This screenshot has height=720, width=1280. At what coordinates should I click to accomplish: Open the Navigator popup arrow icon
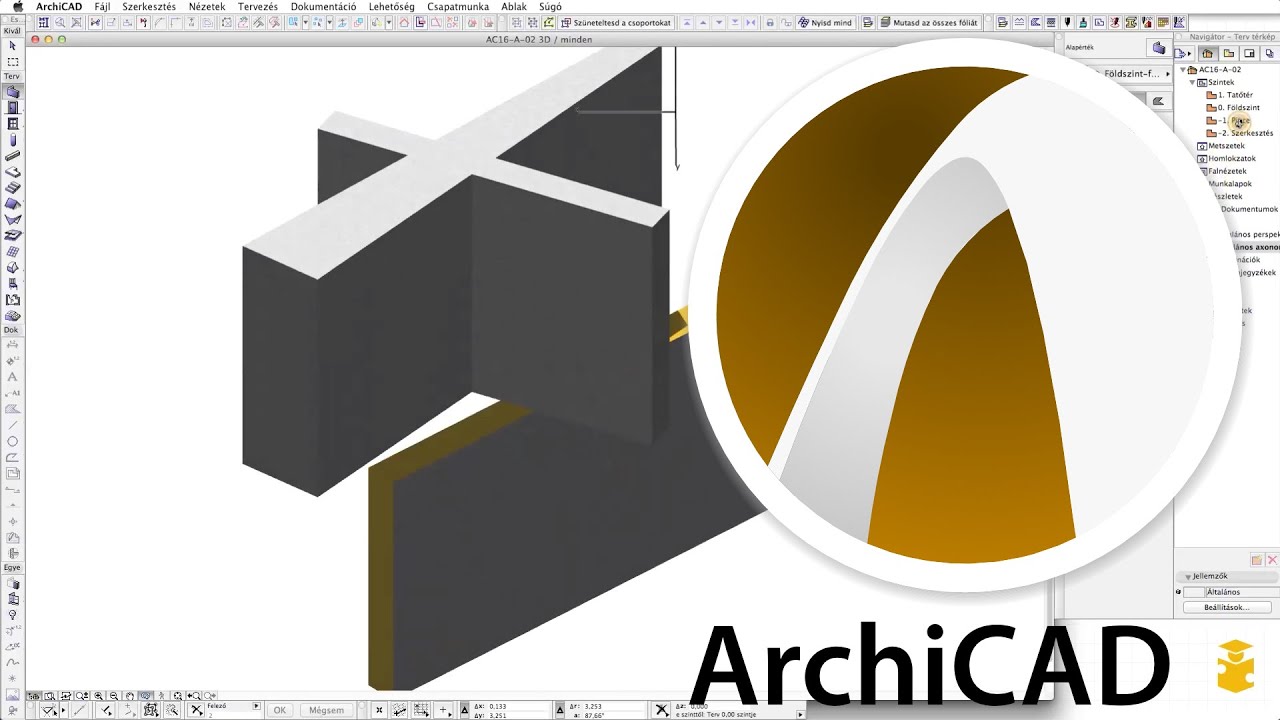pos(1183,53)
